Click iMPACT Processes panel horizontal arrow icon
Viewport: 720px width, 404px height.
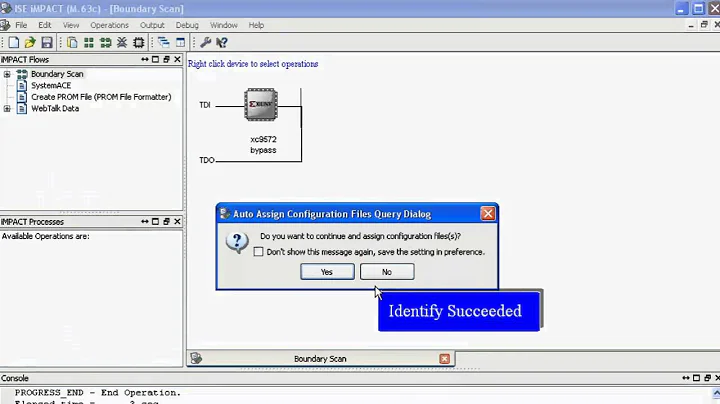[145, 221]
